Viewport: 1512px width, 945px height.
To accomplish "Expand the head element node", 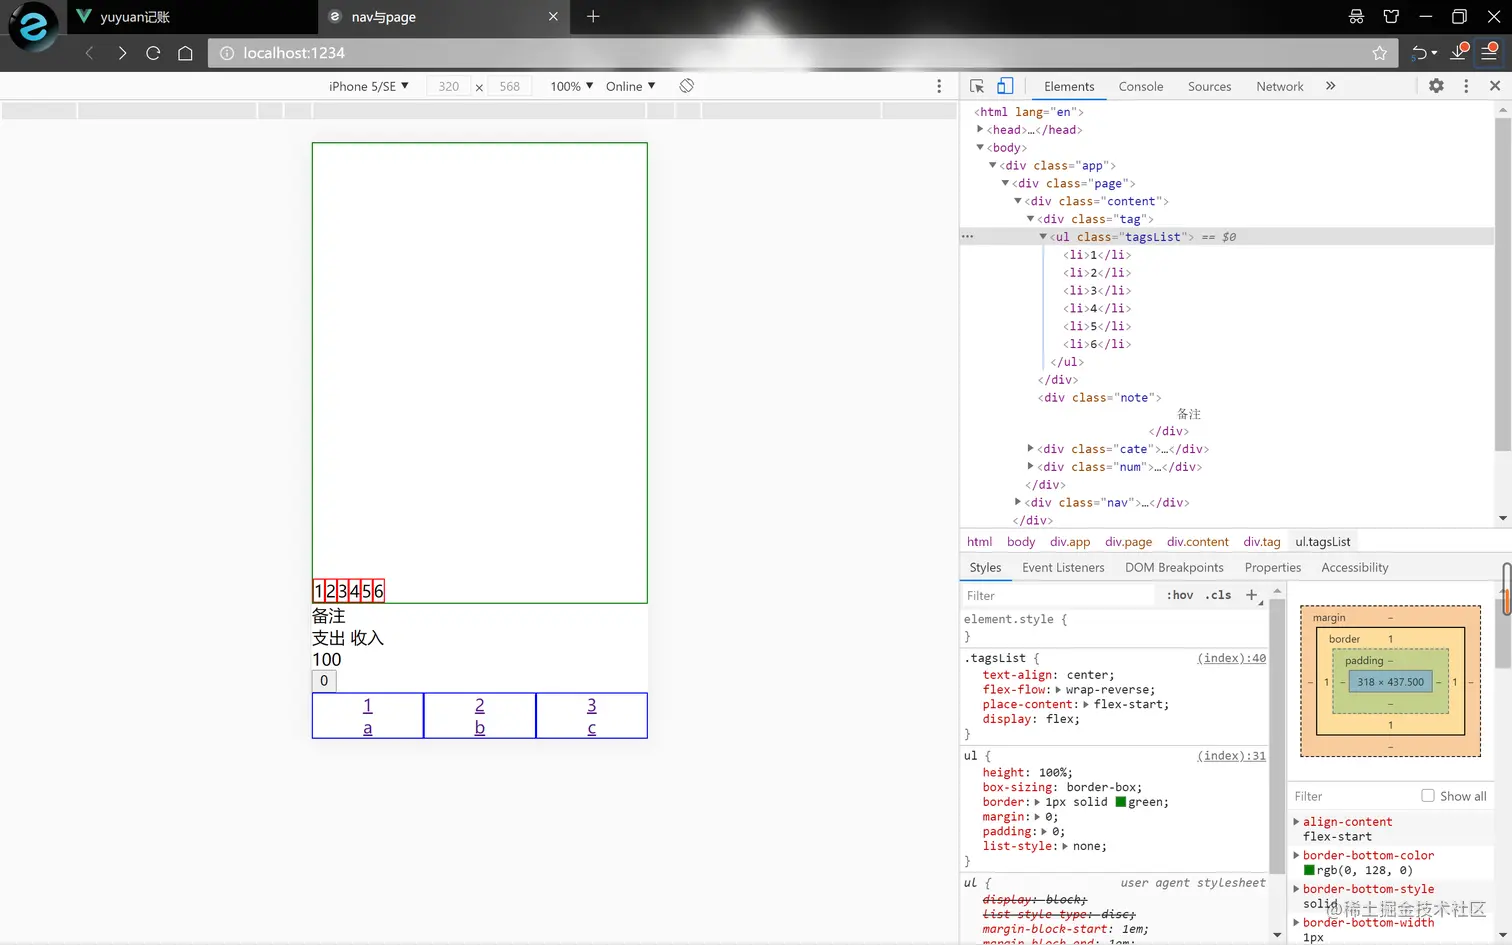I will point(980,129).
